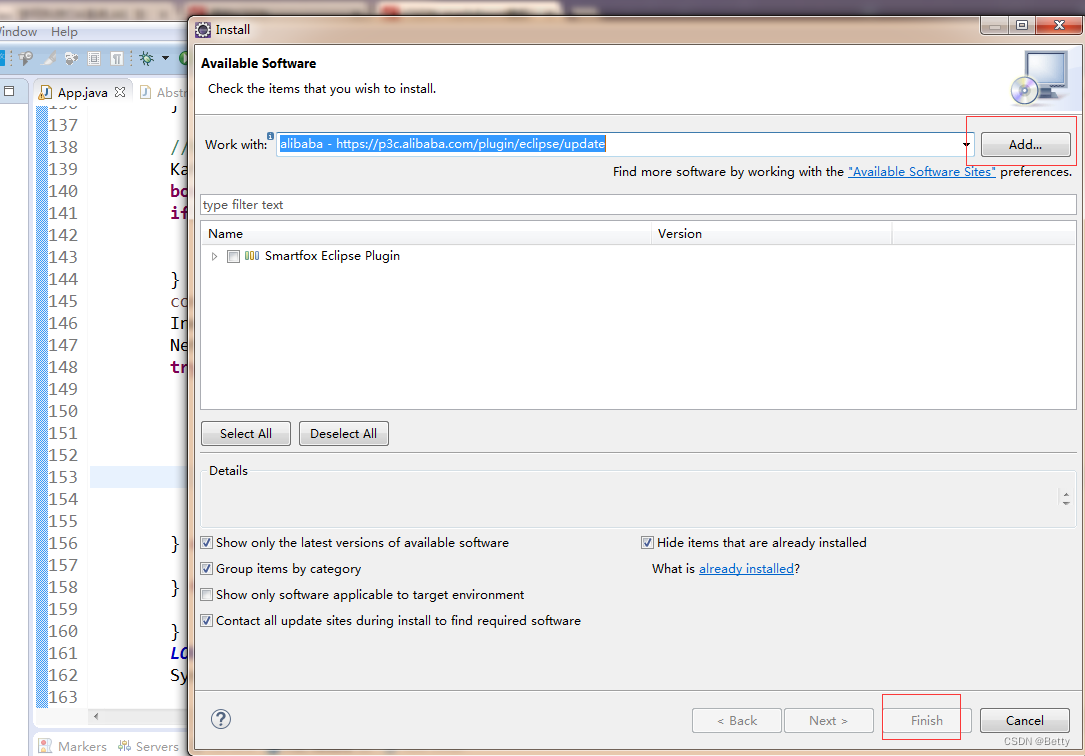
Task: Toggle block selection mode toolbar icon
Action: [94, 59]
